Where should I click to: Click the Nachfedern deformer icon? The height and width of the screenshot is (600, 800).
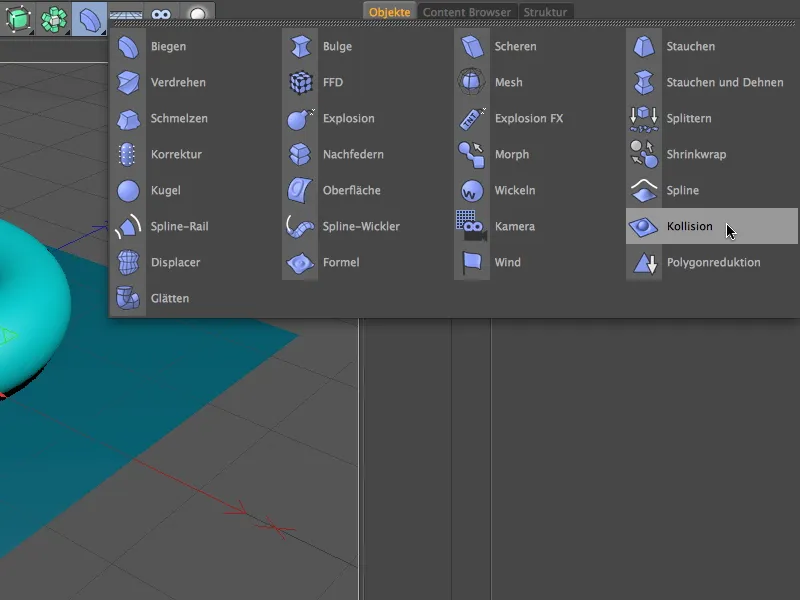(x=300, y=155)
